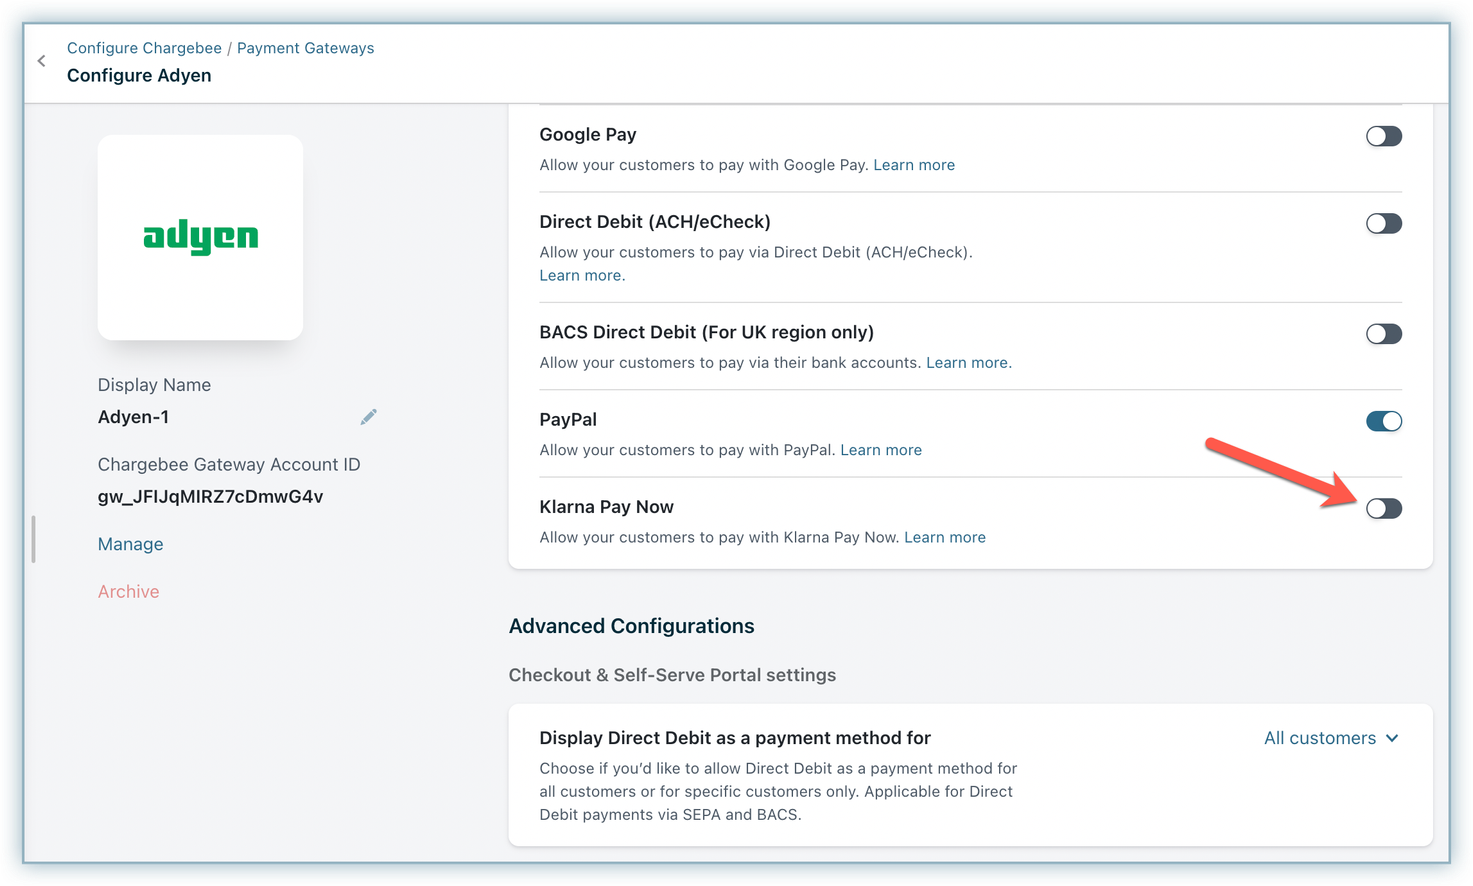
Task: Click the back arrow icon
Action: (x=41, y=61)
